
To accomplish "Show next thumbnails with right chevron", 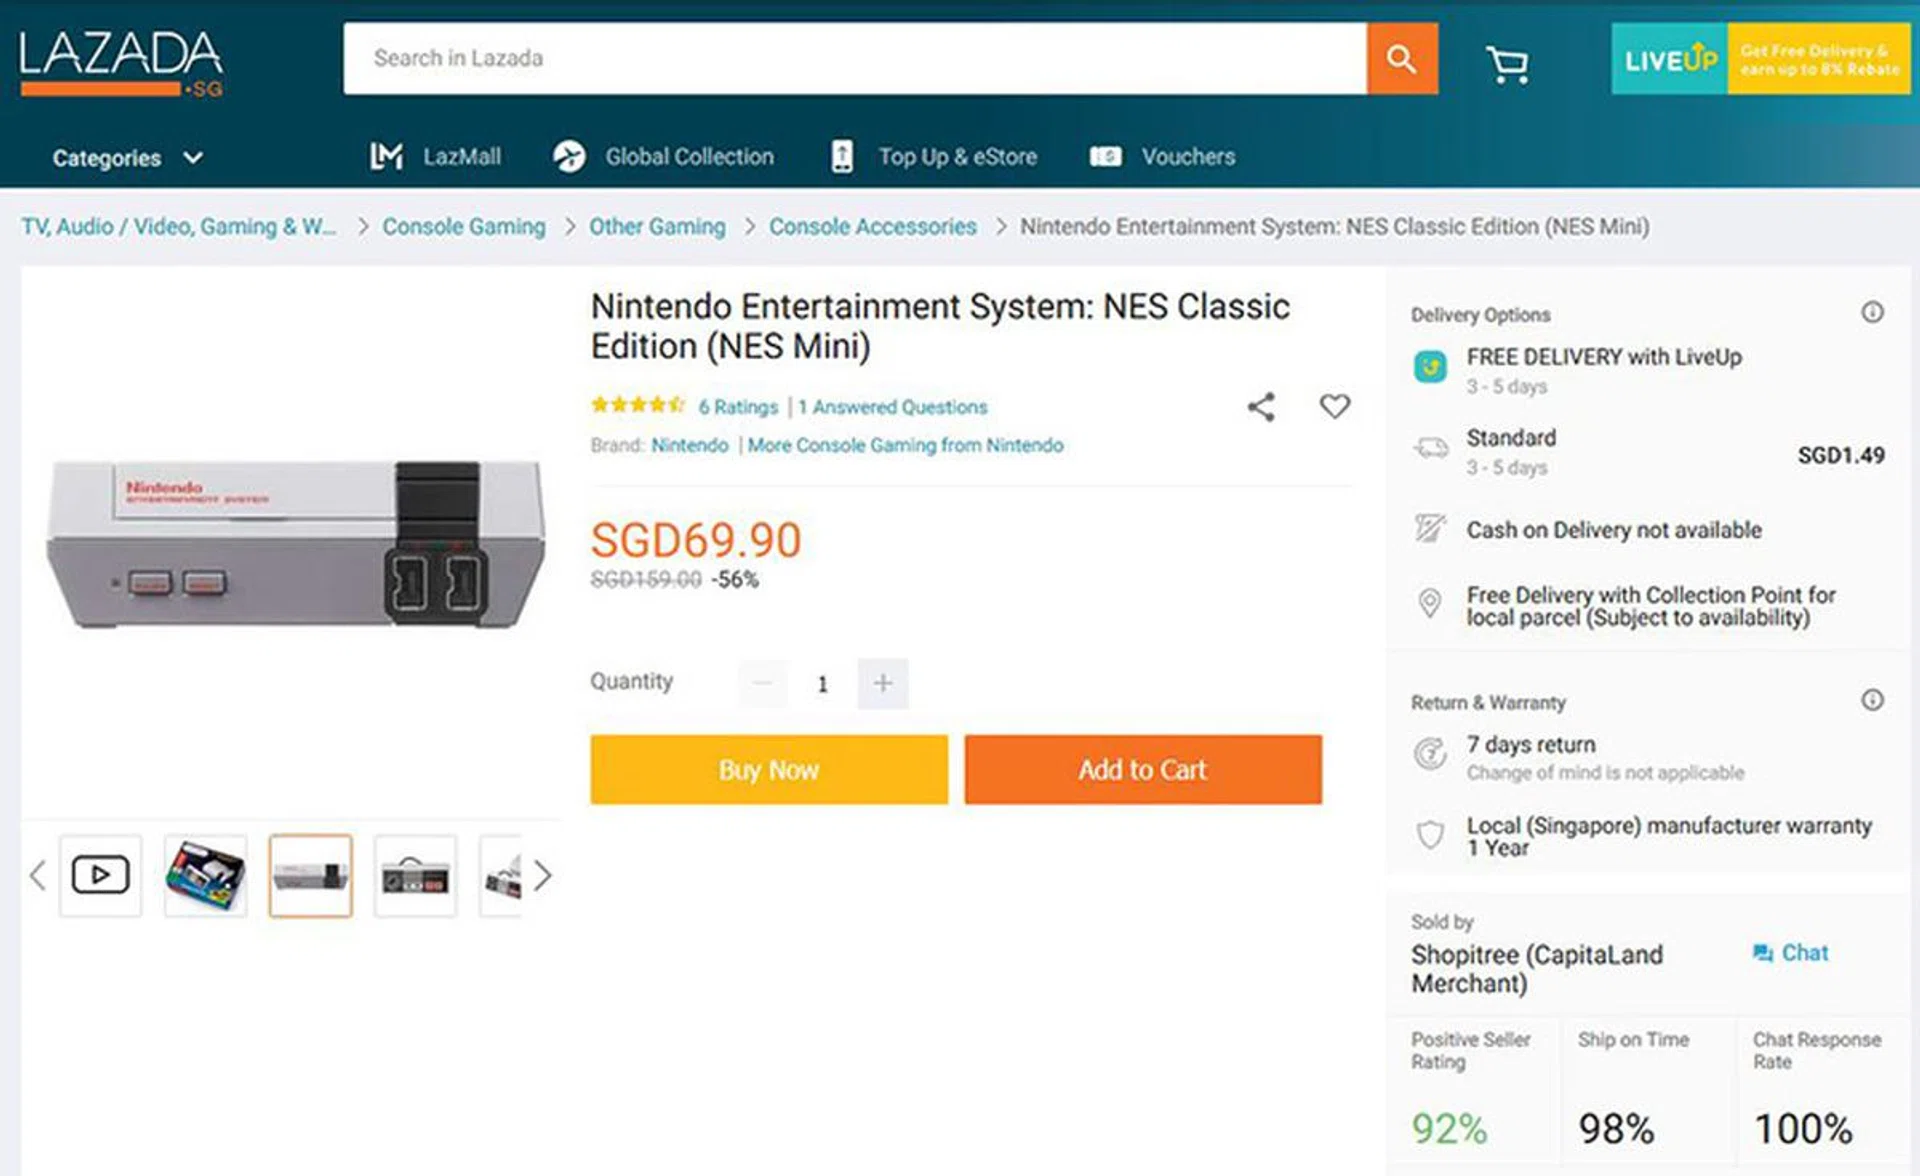I will coord(542,876).
